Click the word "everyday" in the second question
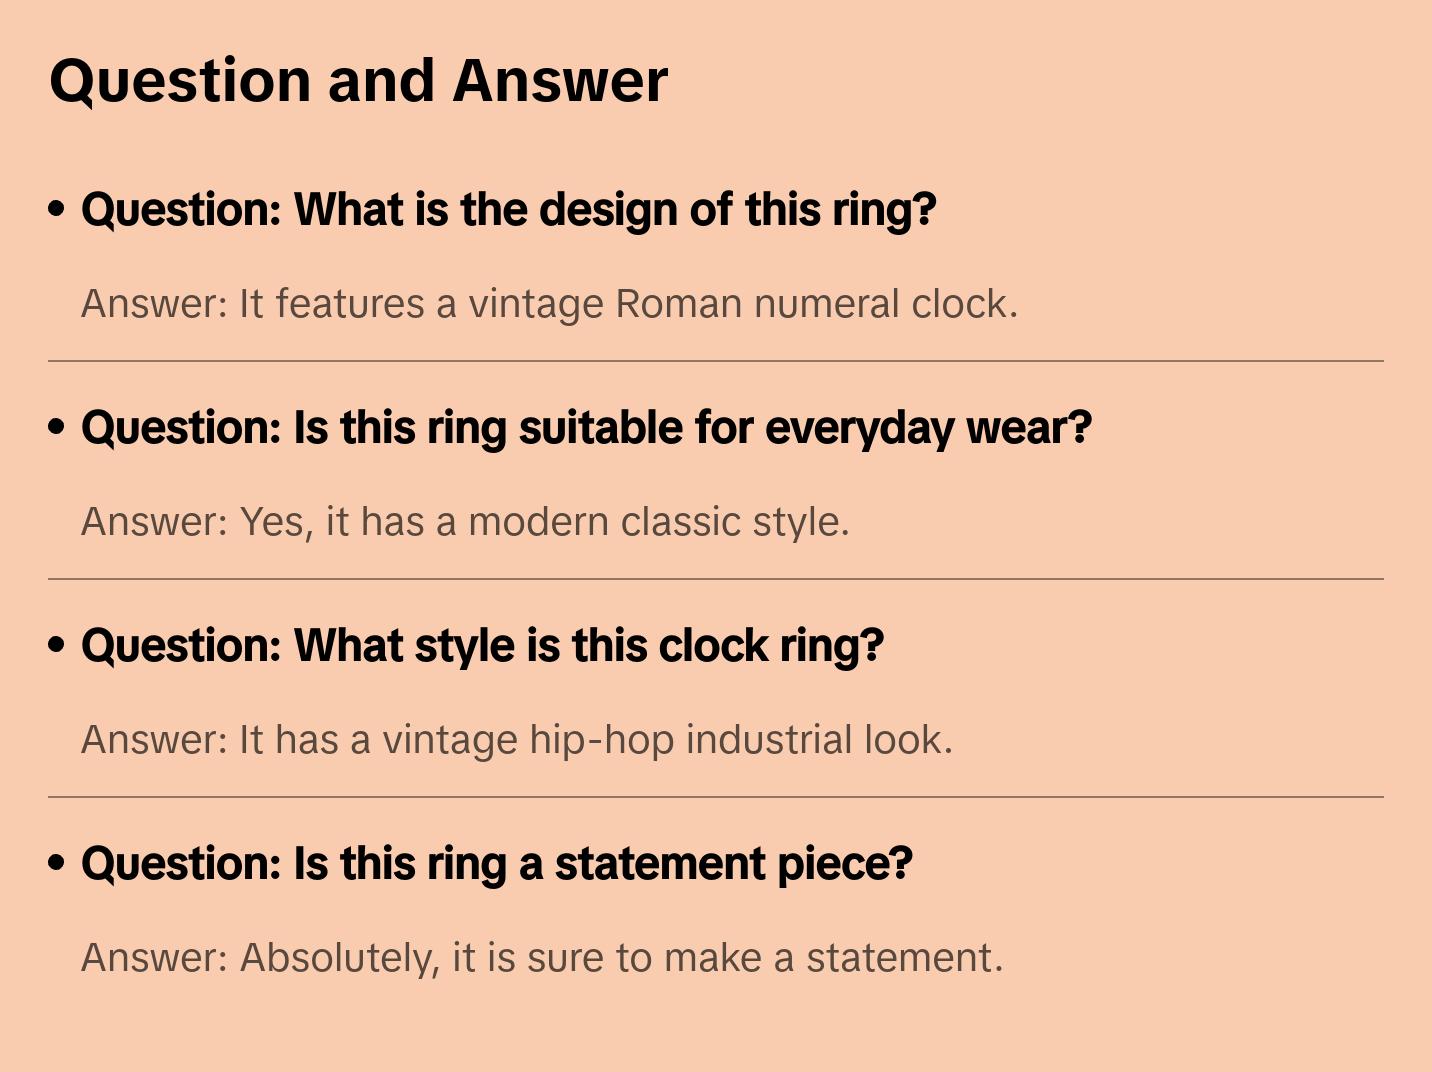1432x1072 pixels. click(x=859, y=428)
